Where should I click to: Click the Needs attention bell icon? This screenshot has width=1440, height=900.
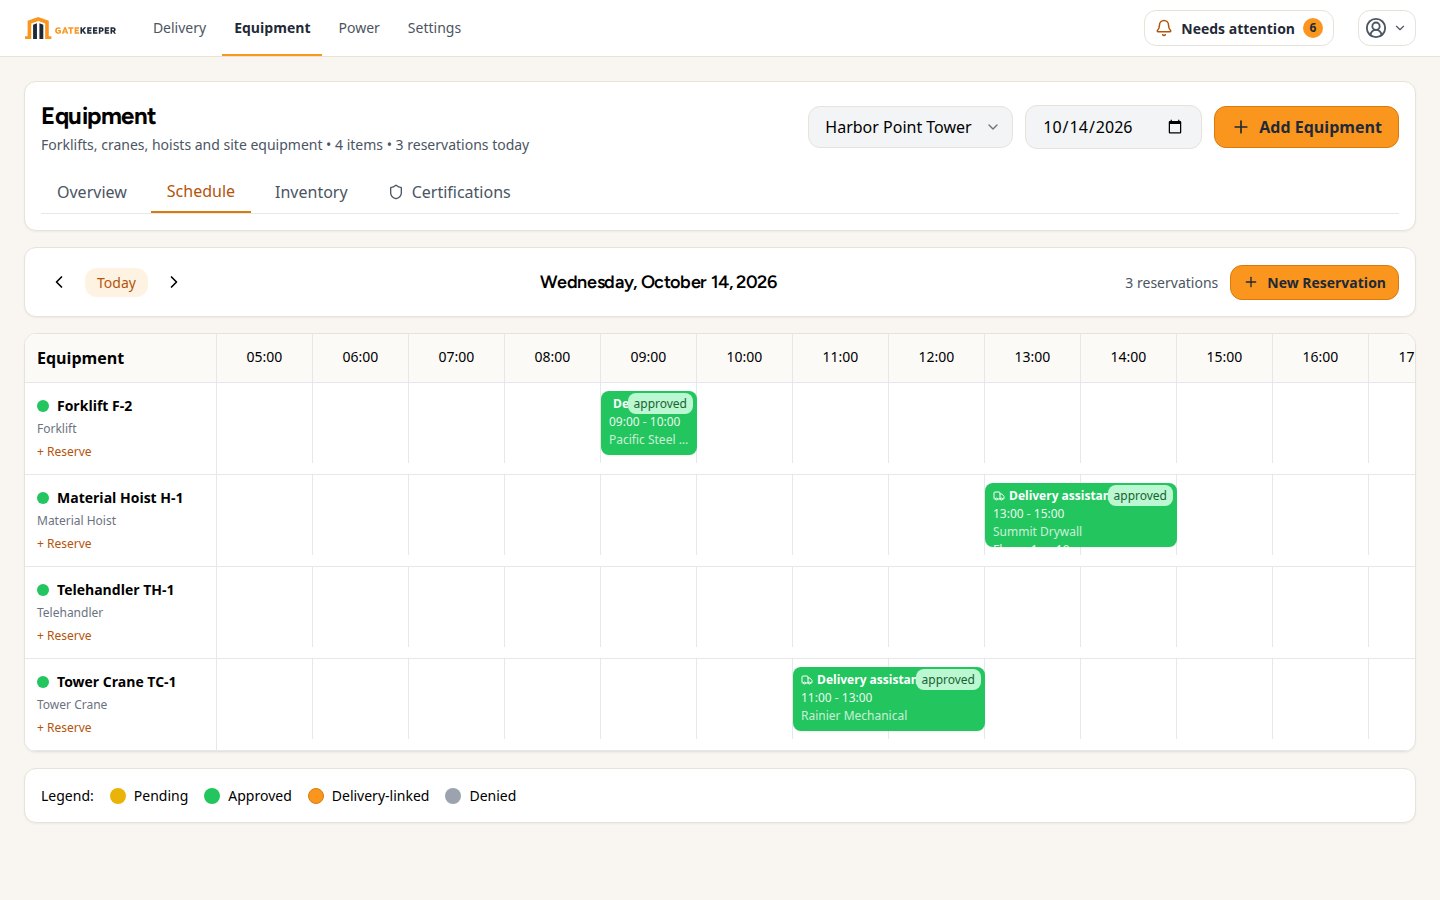[1164, 28]
